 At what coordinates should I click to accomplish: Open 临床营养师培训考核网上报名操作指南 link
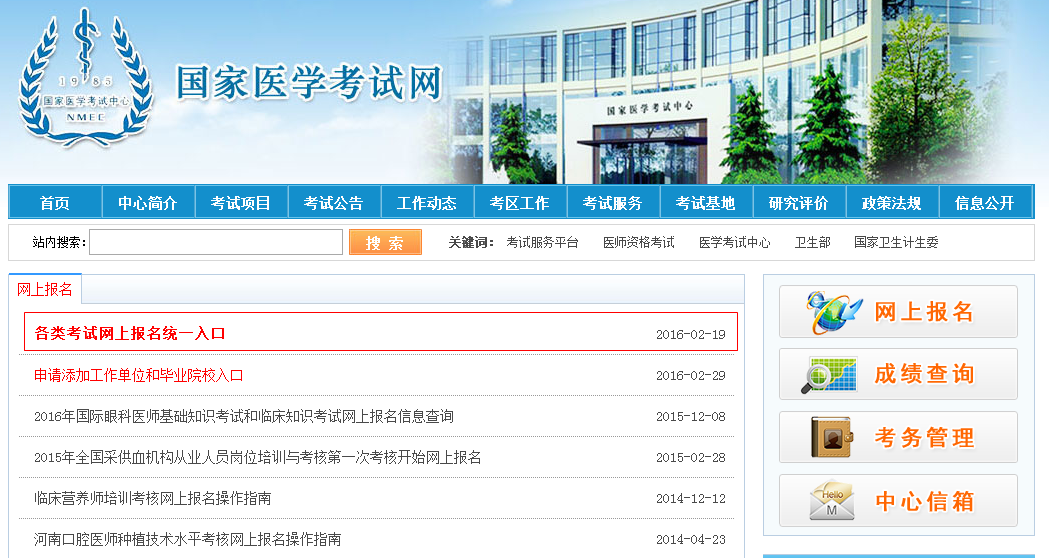pos(152,498)
